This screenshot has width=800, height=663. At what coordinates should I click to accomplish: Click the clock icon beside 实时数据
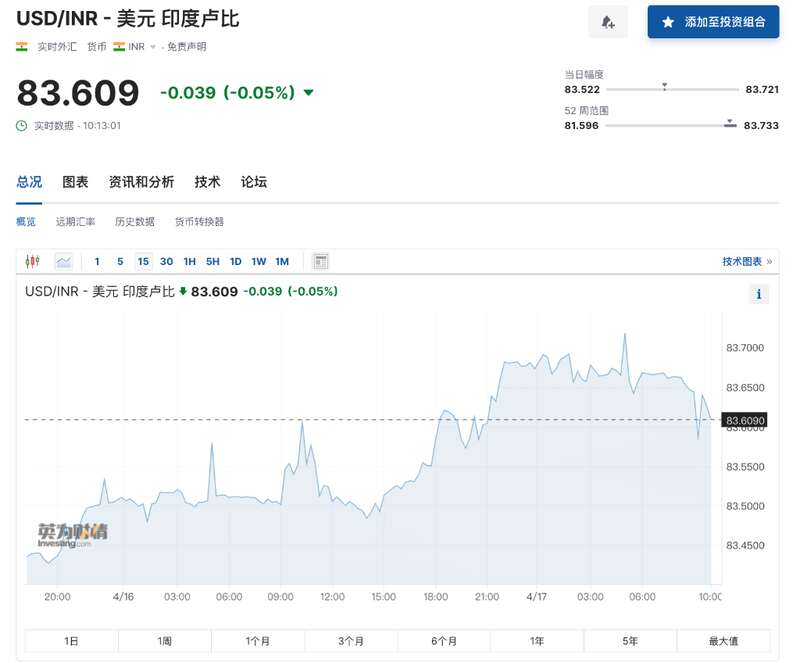22,125
